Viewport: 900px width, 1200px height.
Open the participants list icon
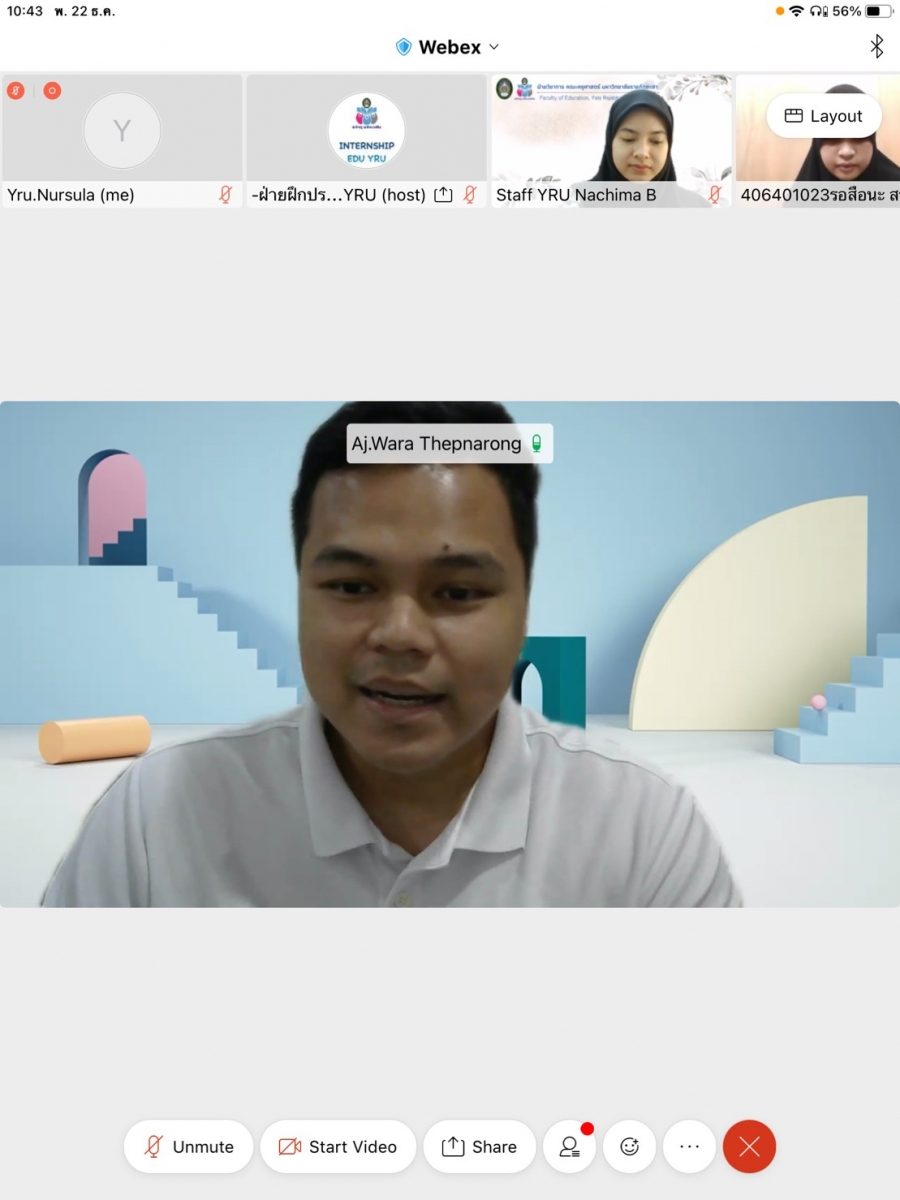[x=570, y=1147]
